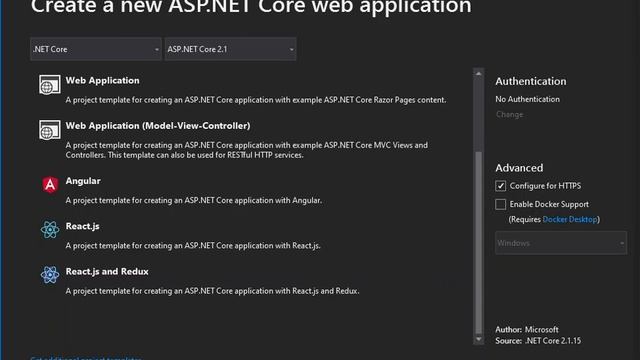Click the template list scrollbar thumb
The image size is (640, 360).
[478, 243]
